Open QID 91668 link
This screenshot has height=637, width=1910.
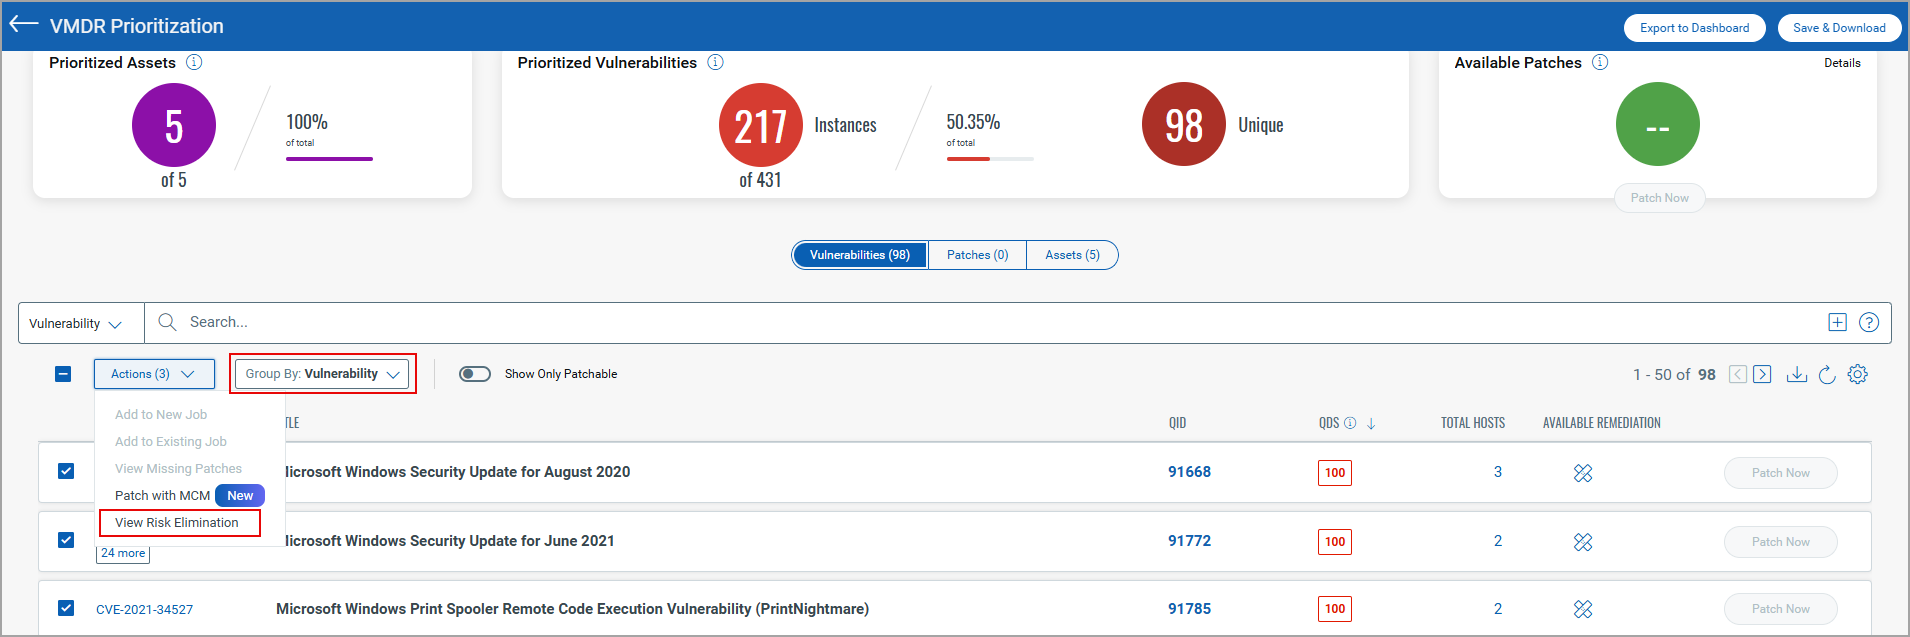coord(1189,472)
